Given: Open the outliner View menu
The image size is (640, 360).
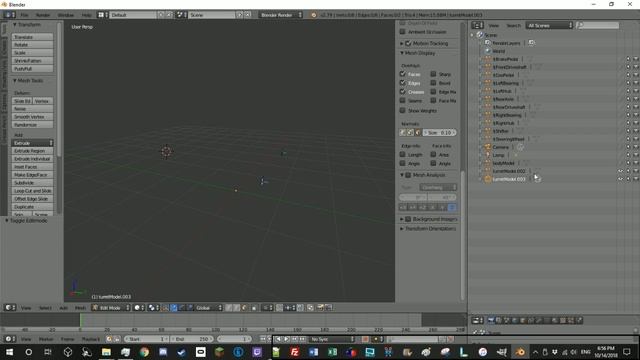Looking at the screenshot, I should [x=493, y=25].
